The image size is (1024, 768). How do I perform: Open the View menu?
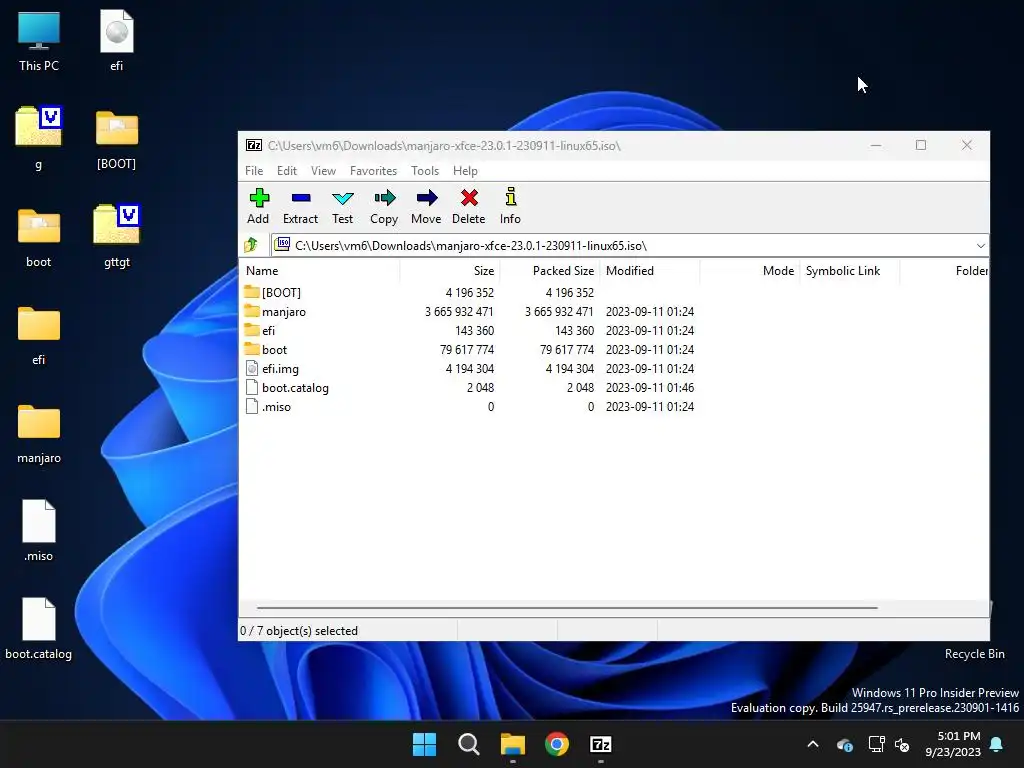tap(323, 170)
